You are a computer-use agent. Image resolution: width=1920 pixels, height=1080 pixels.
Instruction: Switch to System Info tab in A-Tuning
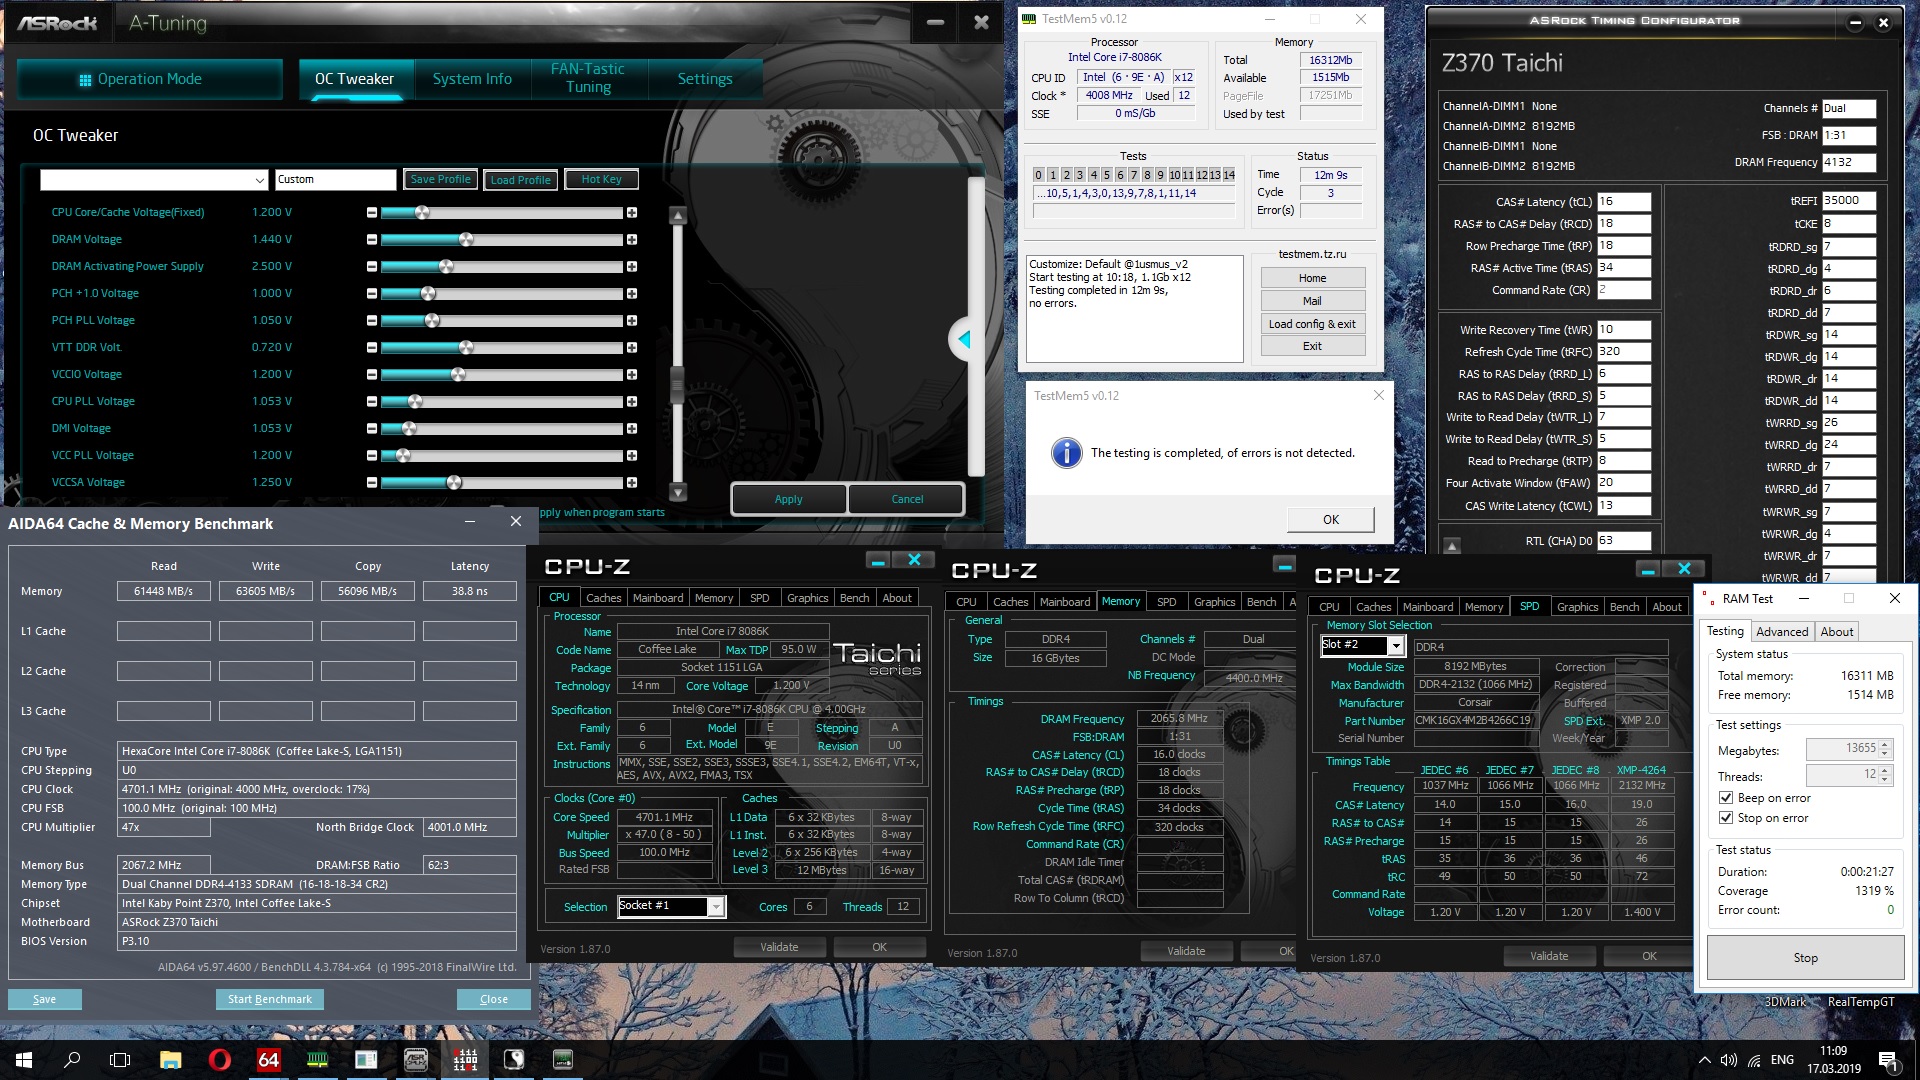coord(472,79)
